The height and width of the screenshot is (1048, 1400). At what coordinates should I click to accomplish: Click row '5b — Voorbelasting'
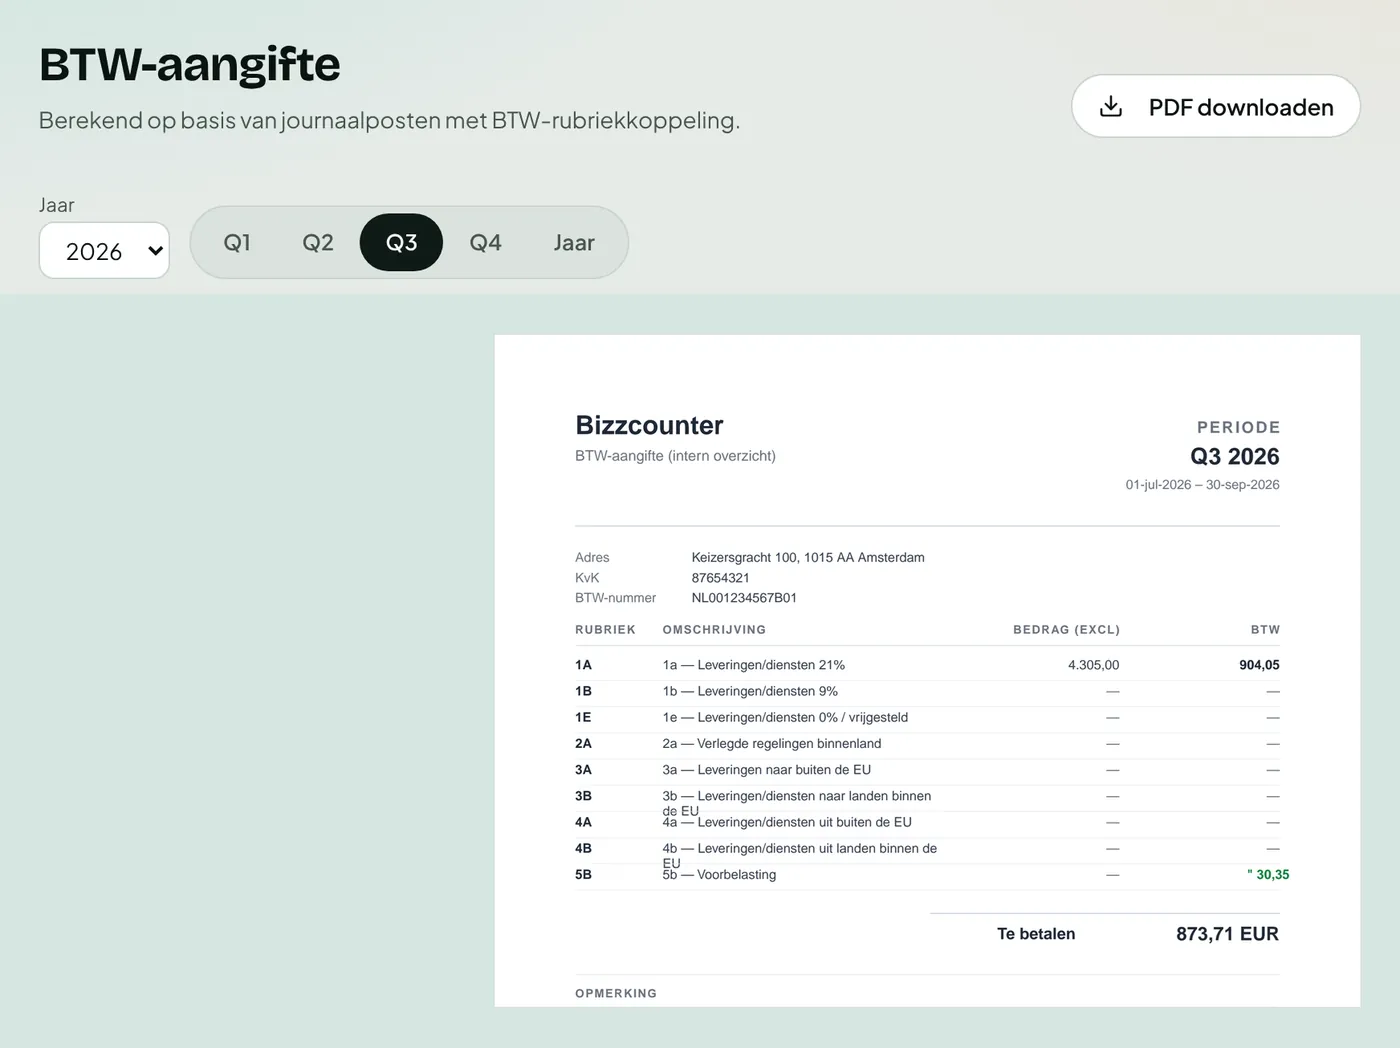point(927,874)
